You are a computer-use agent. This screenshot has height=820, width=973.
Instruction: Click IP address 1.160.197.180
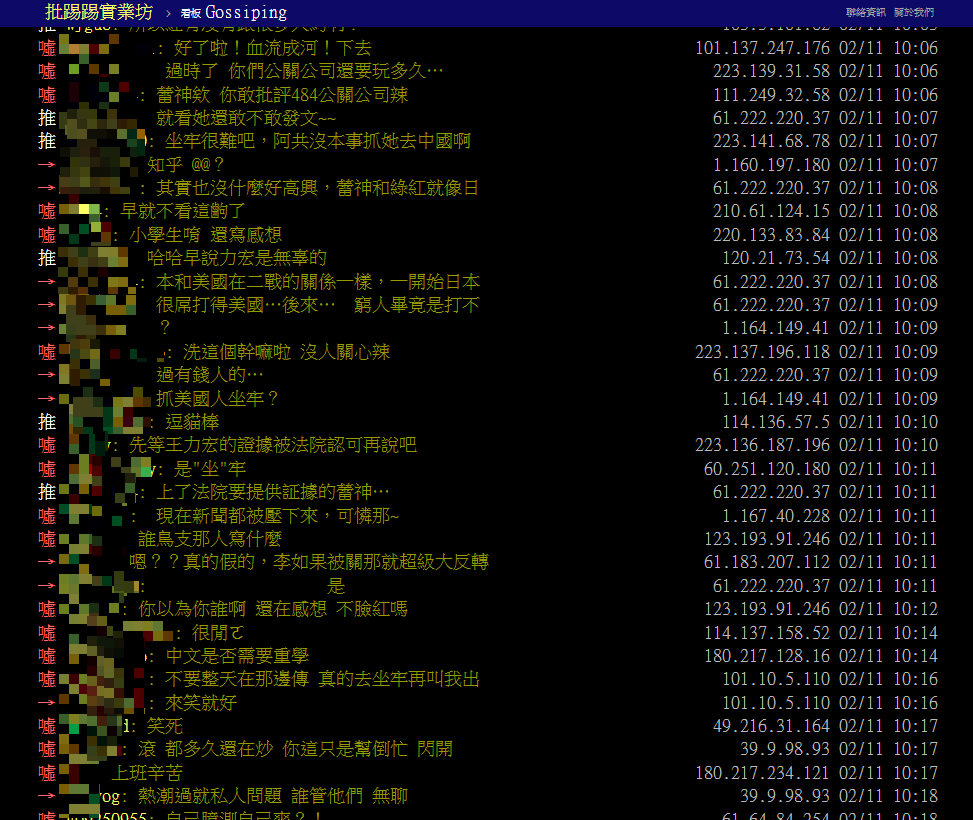coord(771,165)
